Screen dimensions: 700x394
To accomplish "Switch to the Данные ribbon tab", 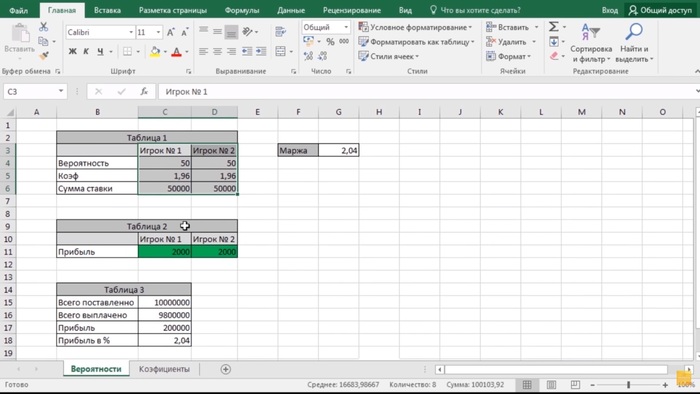I will click(x=291, y=10).
